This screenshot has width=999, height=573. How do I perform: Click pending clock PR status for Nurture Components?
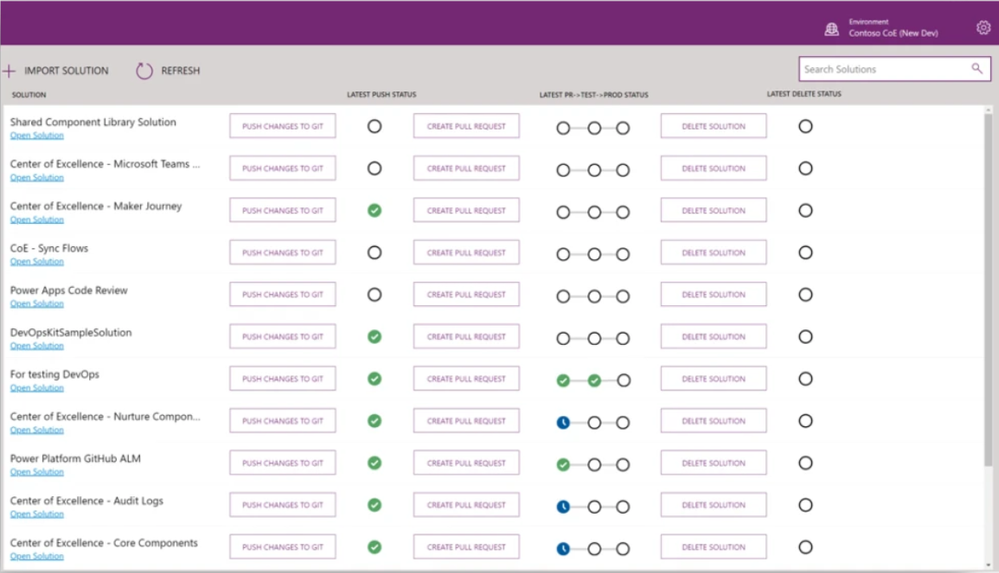563,423
